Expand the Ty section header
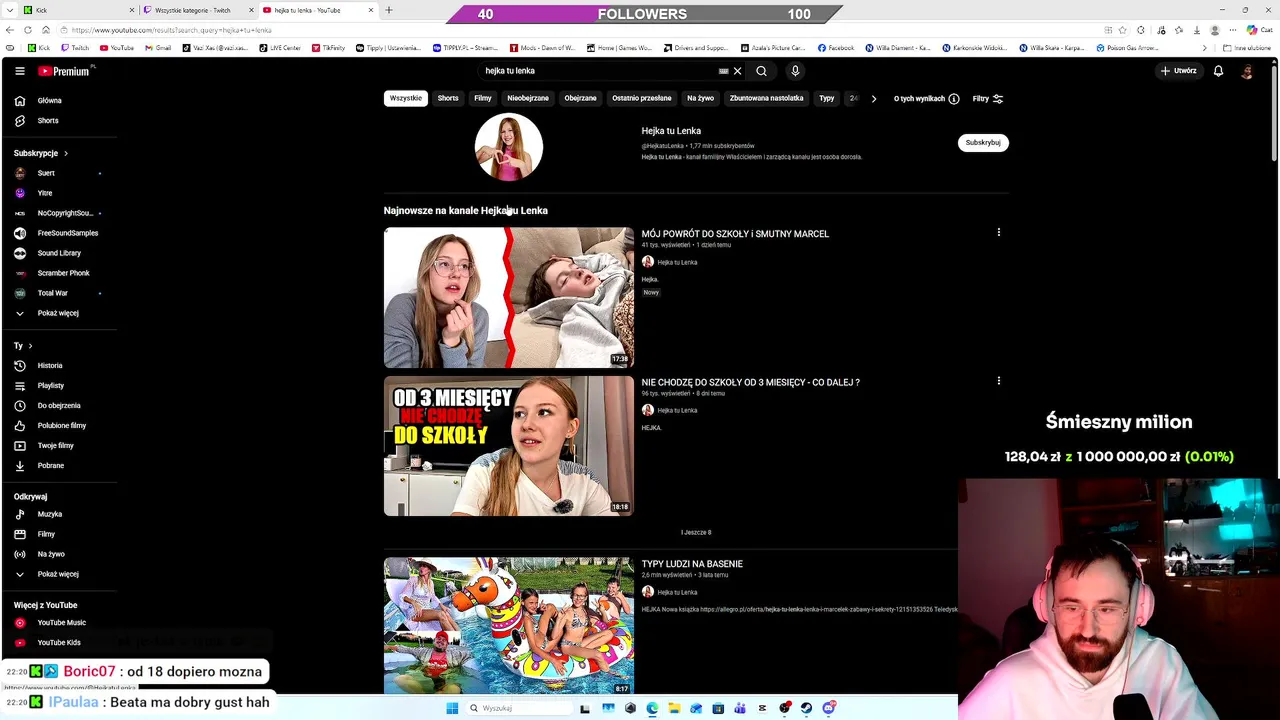Screen dimensions: 1280x720 (x=23, y=346)
